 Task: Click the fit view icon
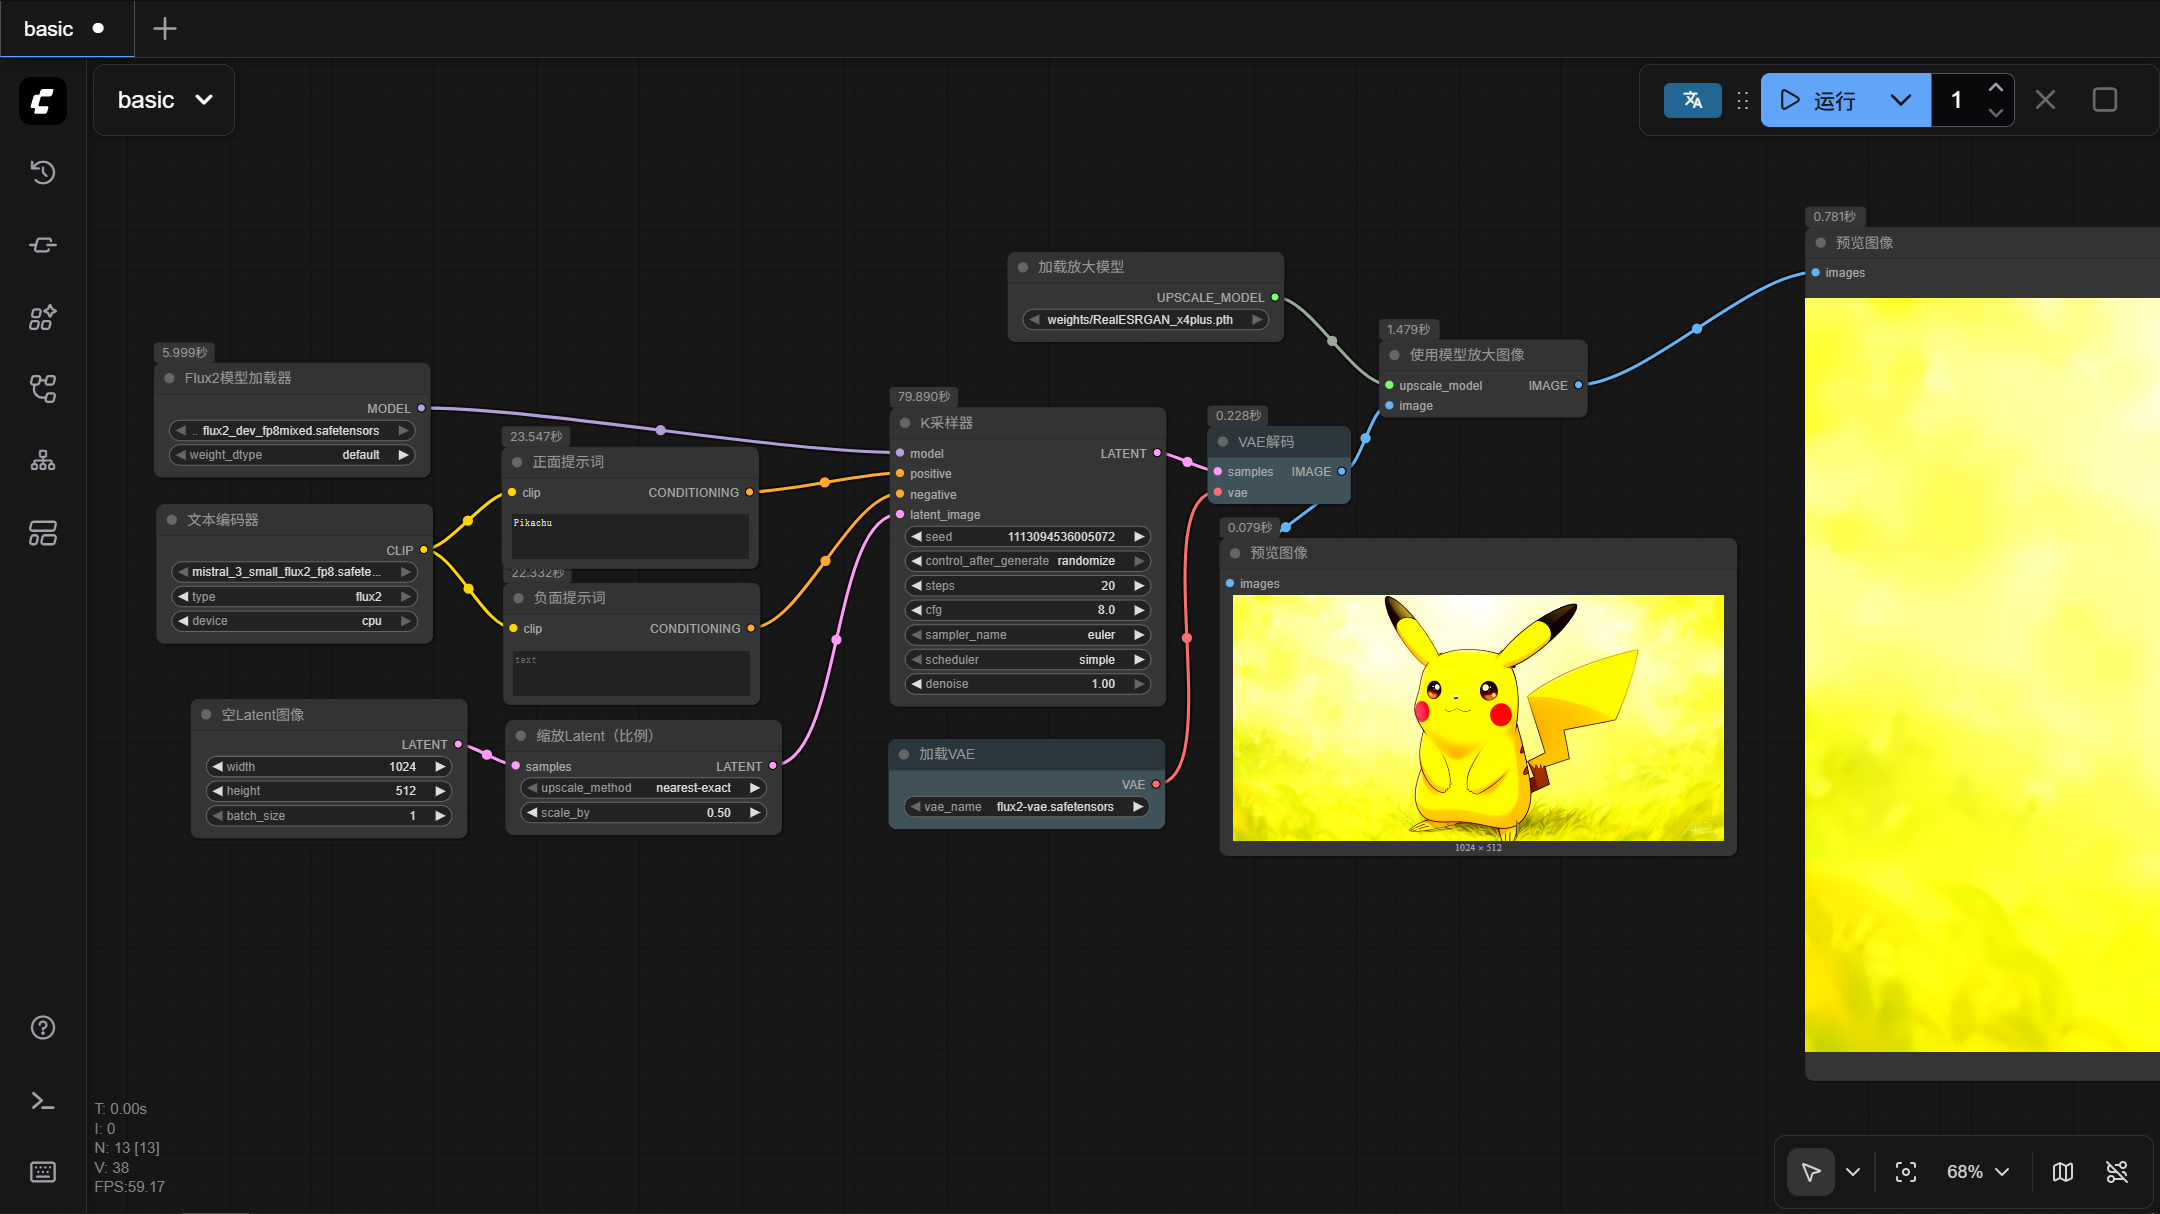[x=1906, y=1172]
